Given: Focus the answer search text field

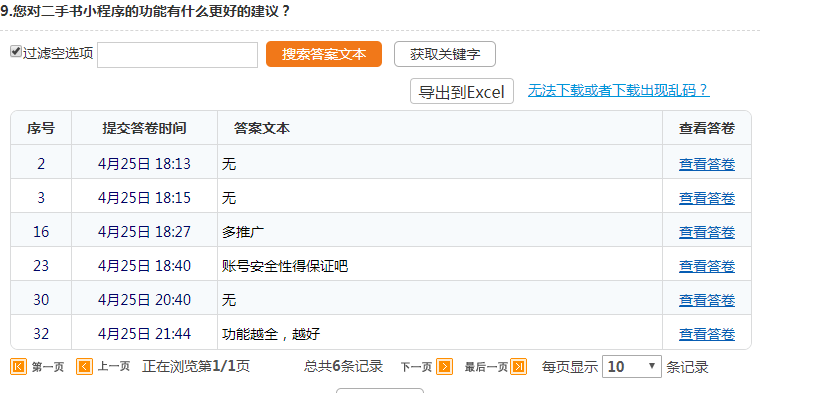Looking at the screenshot, I should click(177, 55).
